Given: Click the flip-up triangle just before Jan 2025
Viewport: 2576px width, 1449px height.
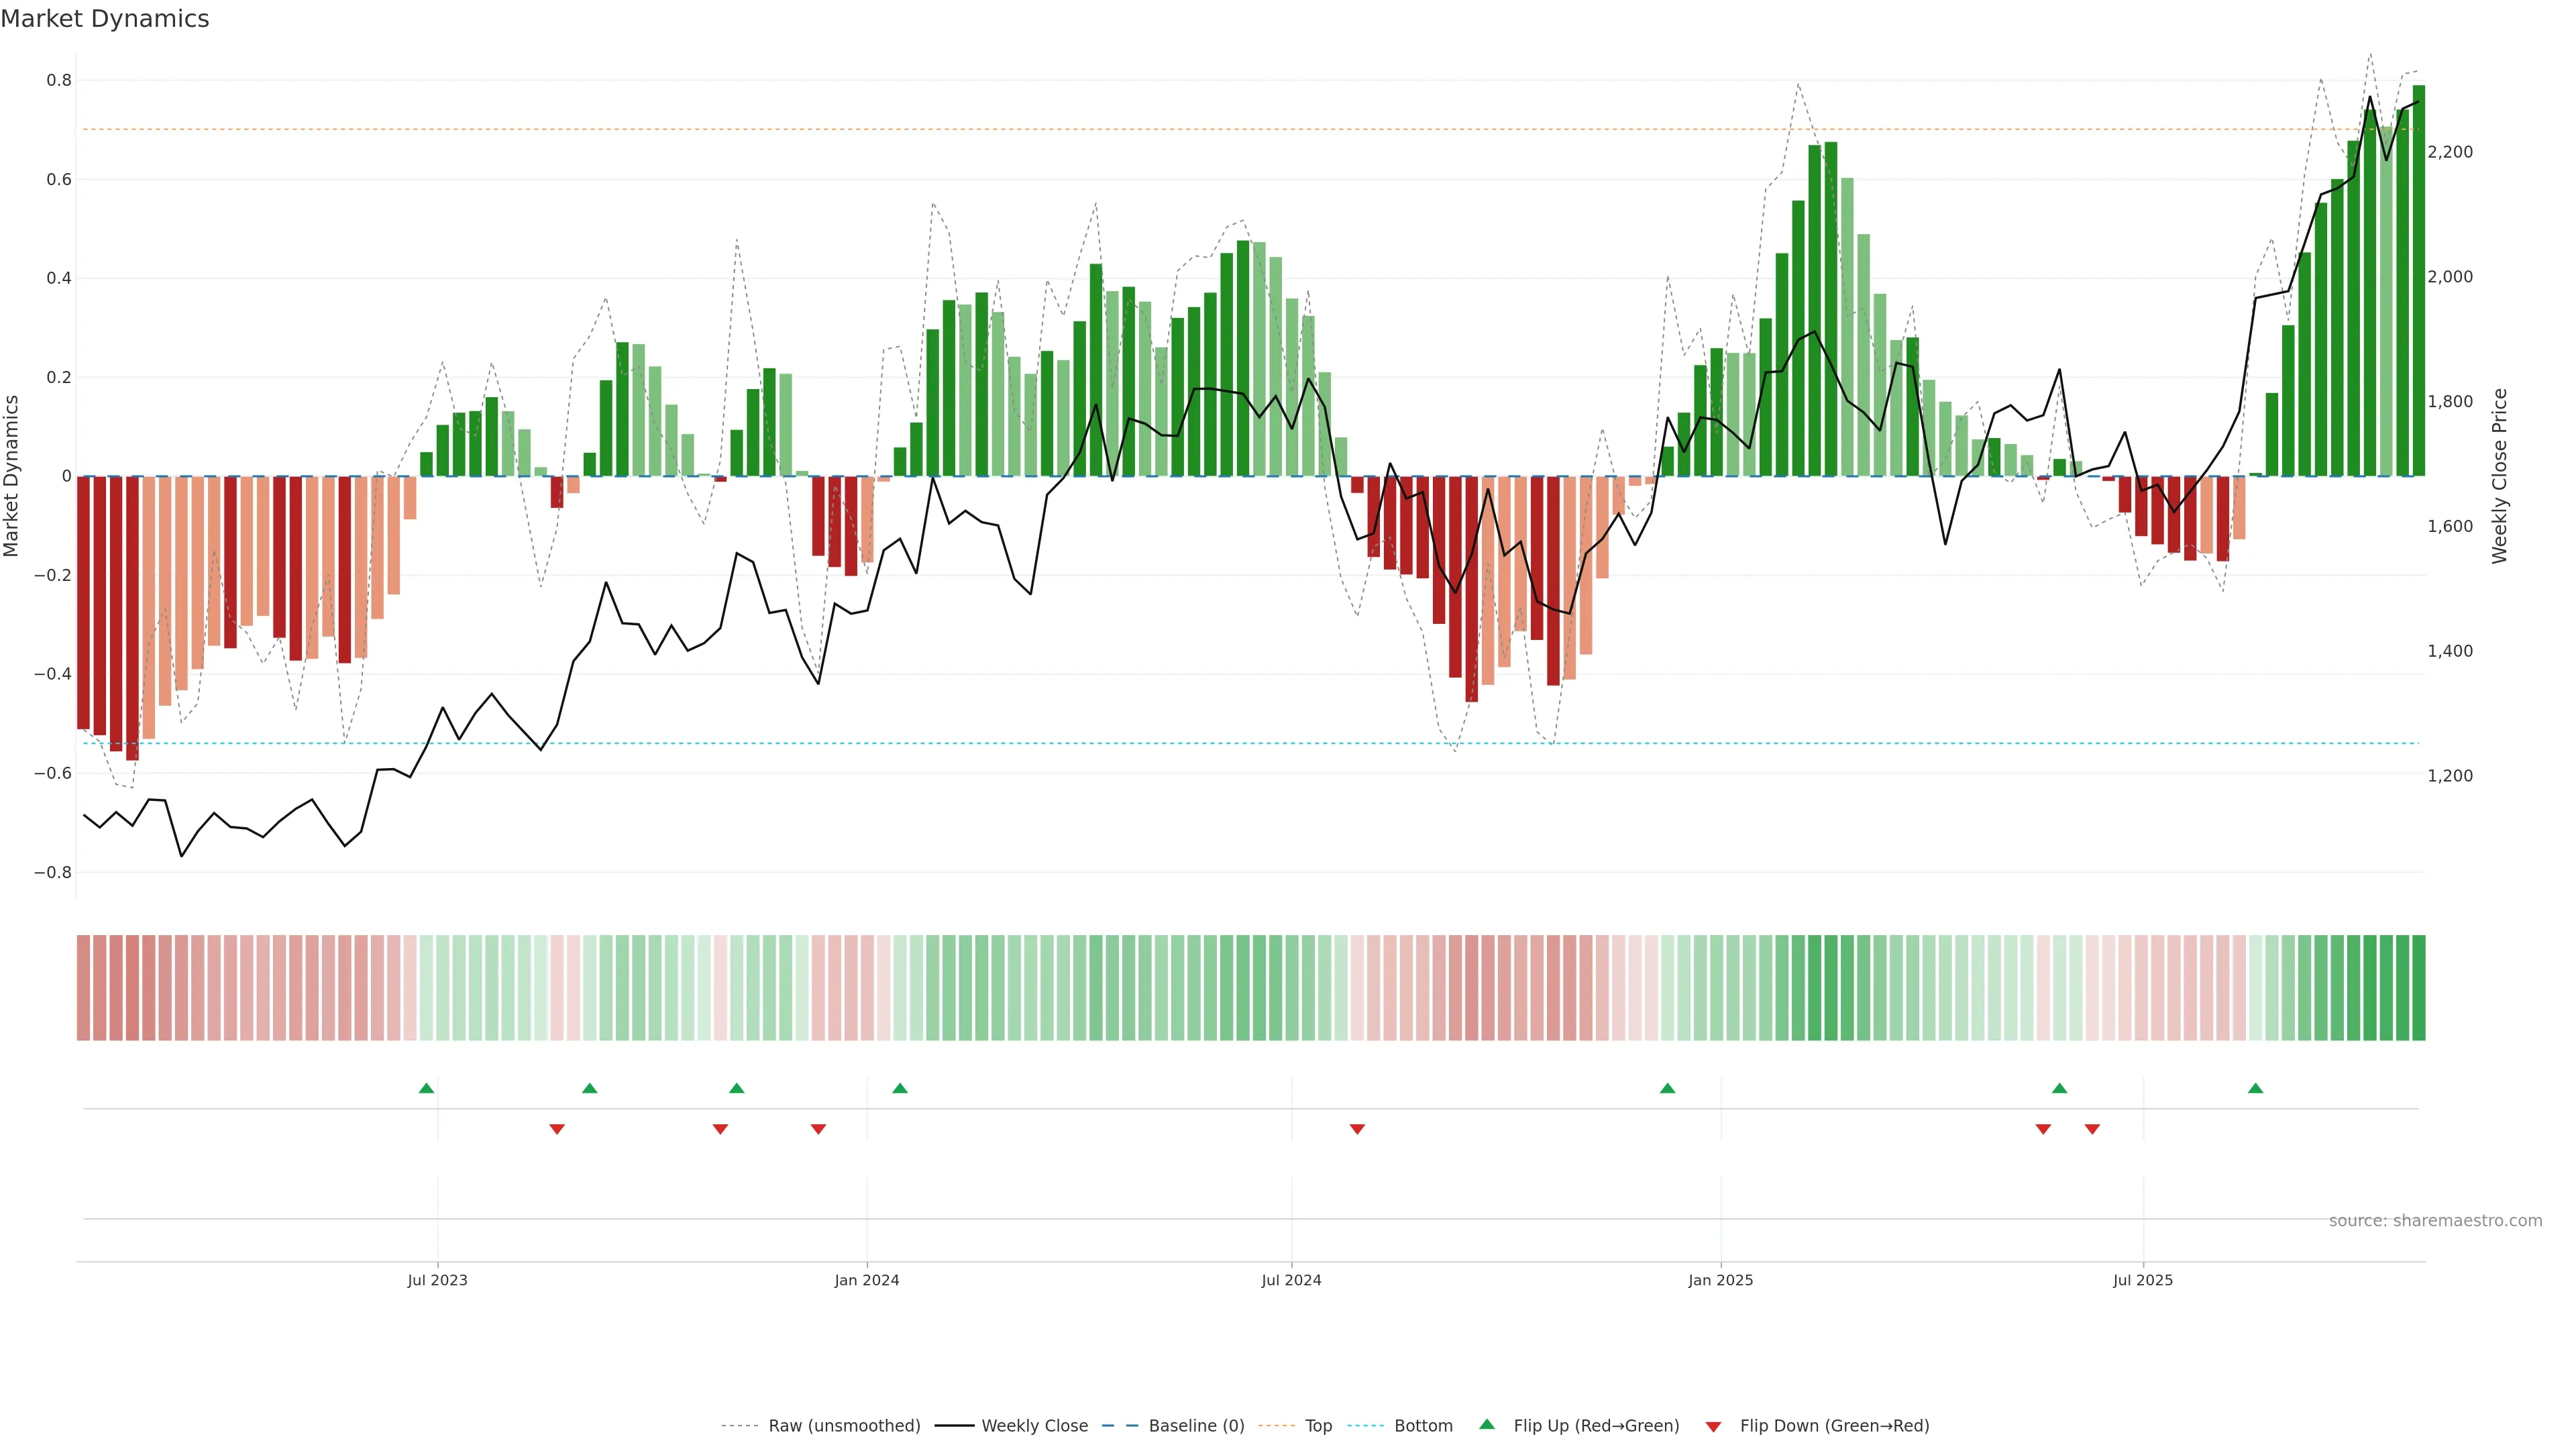Looking at the screenshot, I should tap(1667, 1088).
